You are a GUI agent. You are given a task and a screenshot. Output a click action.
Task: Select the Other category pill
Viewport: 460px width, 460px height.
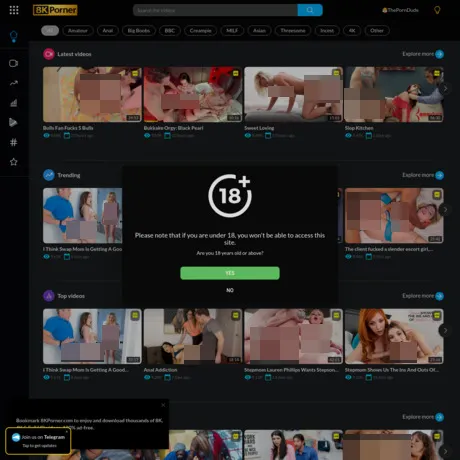click(x=377, y=31)
